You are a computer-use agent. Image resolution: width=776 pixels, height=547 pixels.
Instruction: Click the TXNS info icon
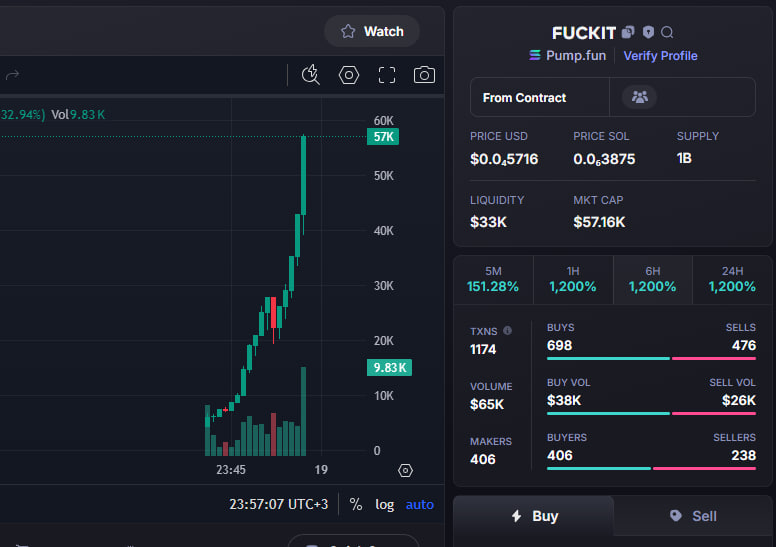[x=507, y=331]
